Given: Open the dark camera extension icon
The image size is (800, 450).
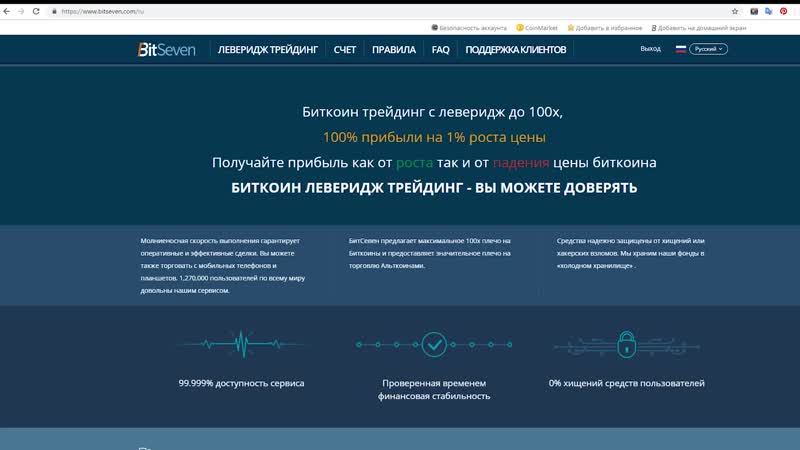Looking at the screenshot, I should (754, 11).
